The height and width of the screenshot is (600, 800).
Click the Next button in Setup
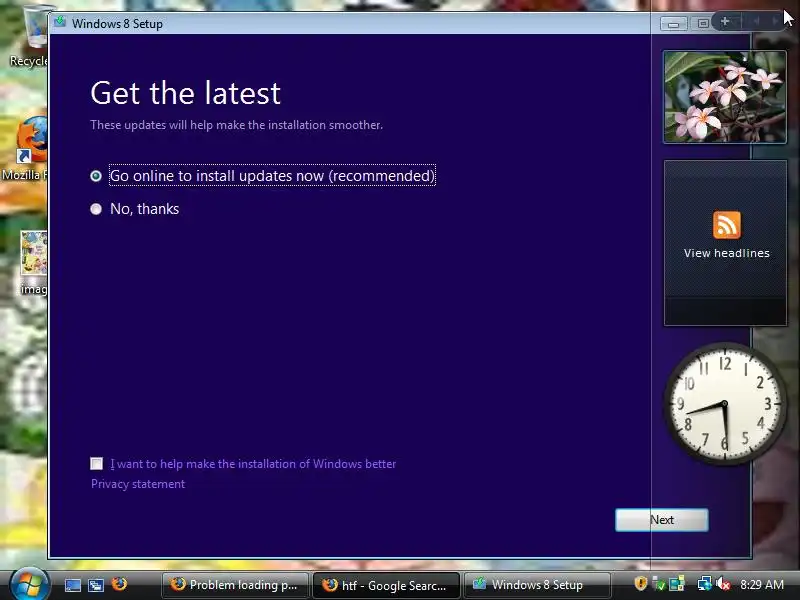pos(662,520)
